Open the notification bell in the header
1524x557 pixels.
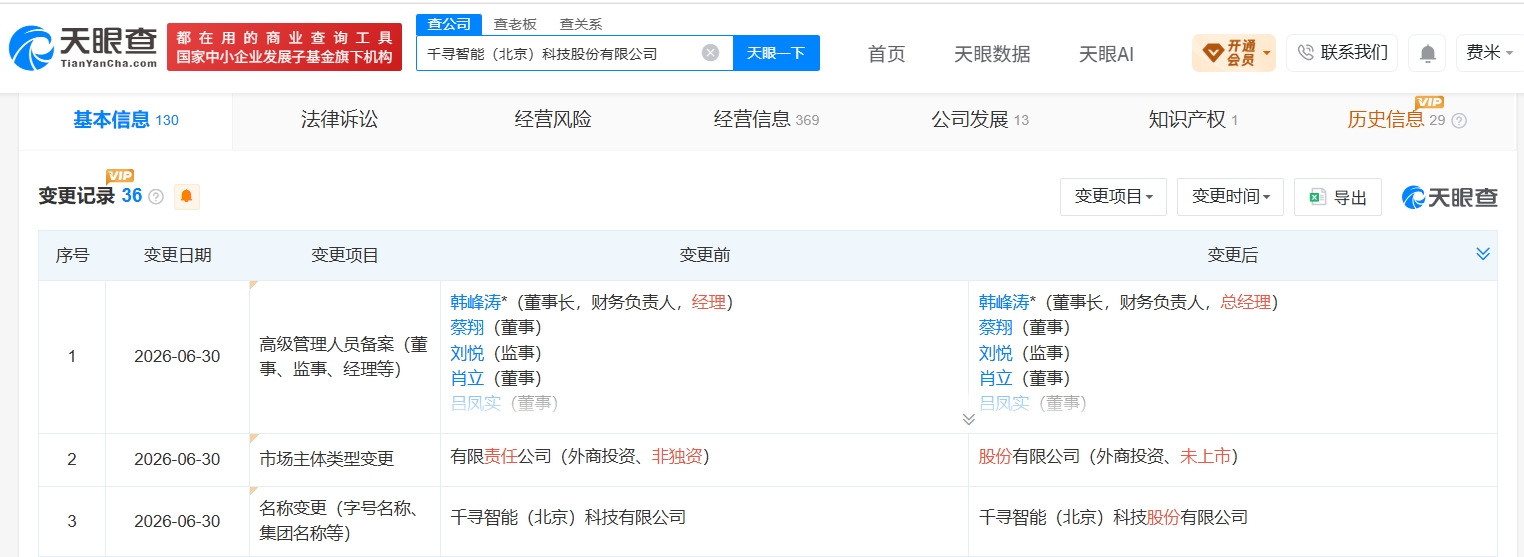coord(1428,53)
